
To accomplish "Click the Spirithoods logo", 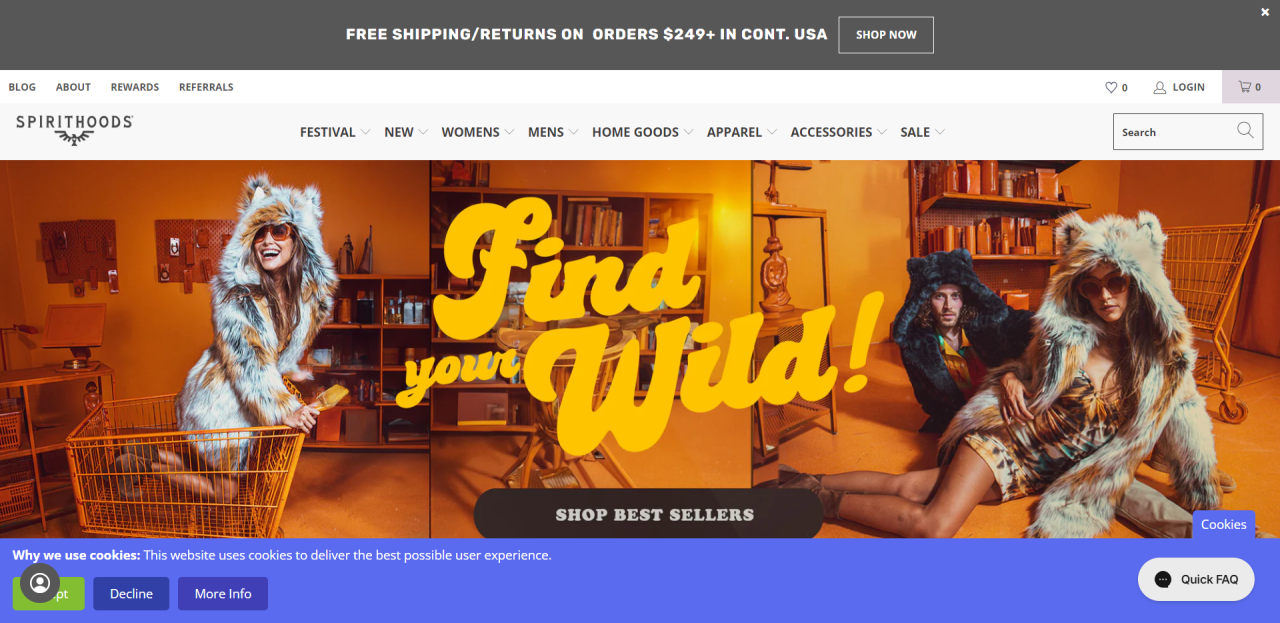I will [74, 129].
